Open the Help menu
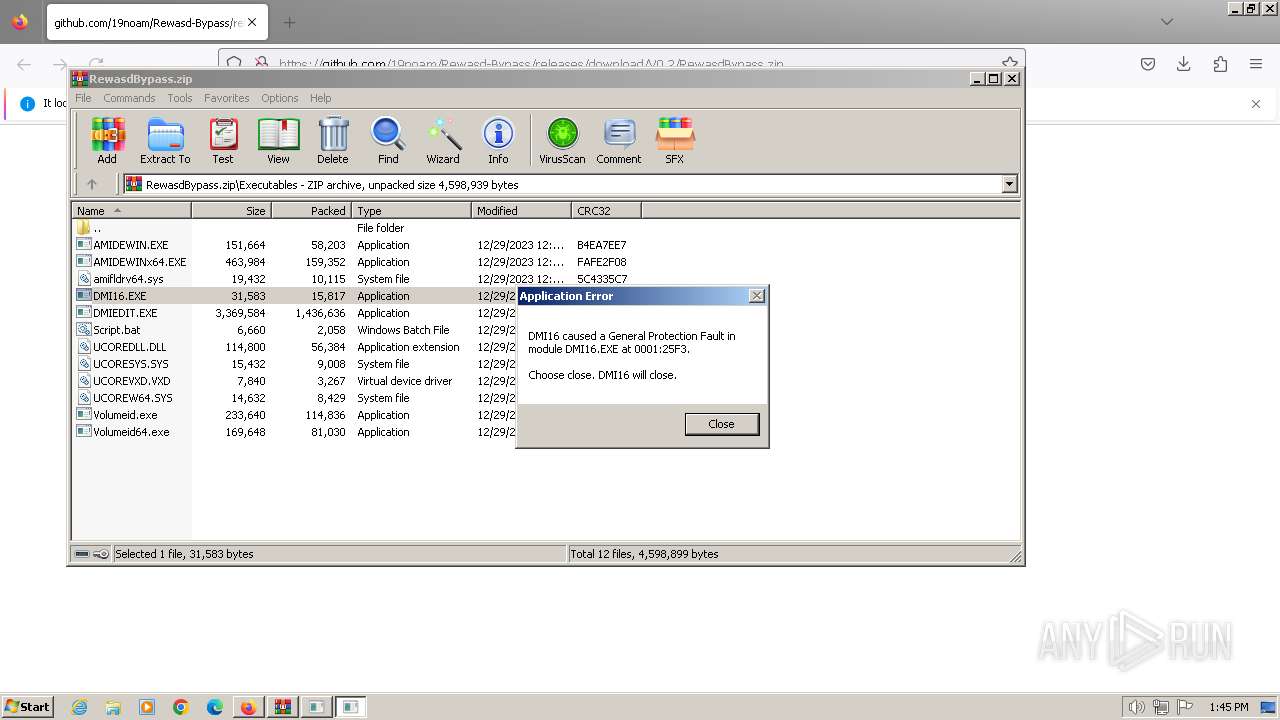 point(320,98)
